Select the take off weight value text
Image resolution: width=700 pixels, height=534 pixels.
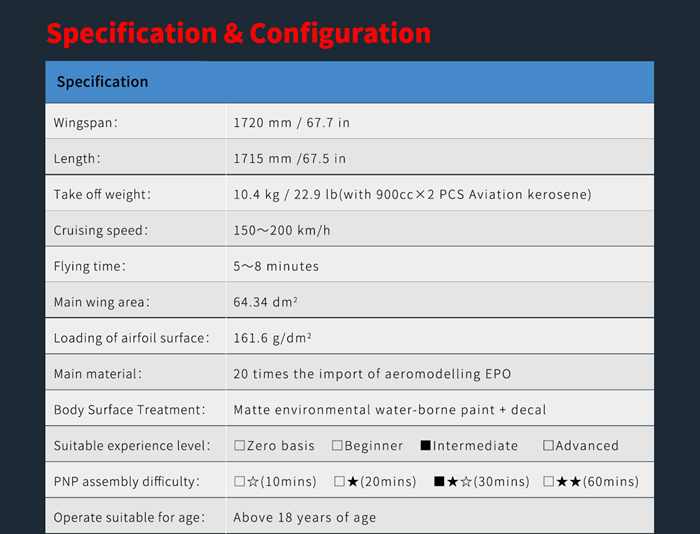(x=412, y=194)
